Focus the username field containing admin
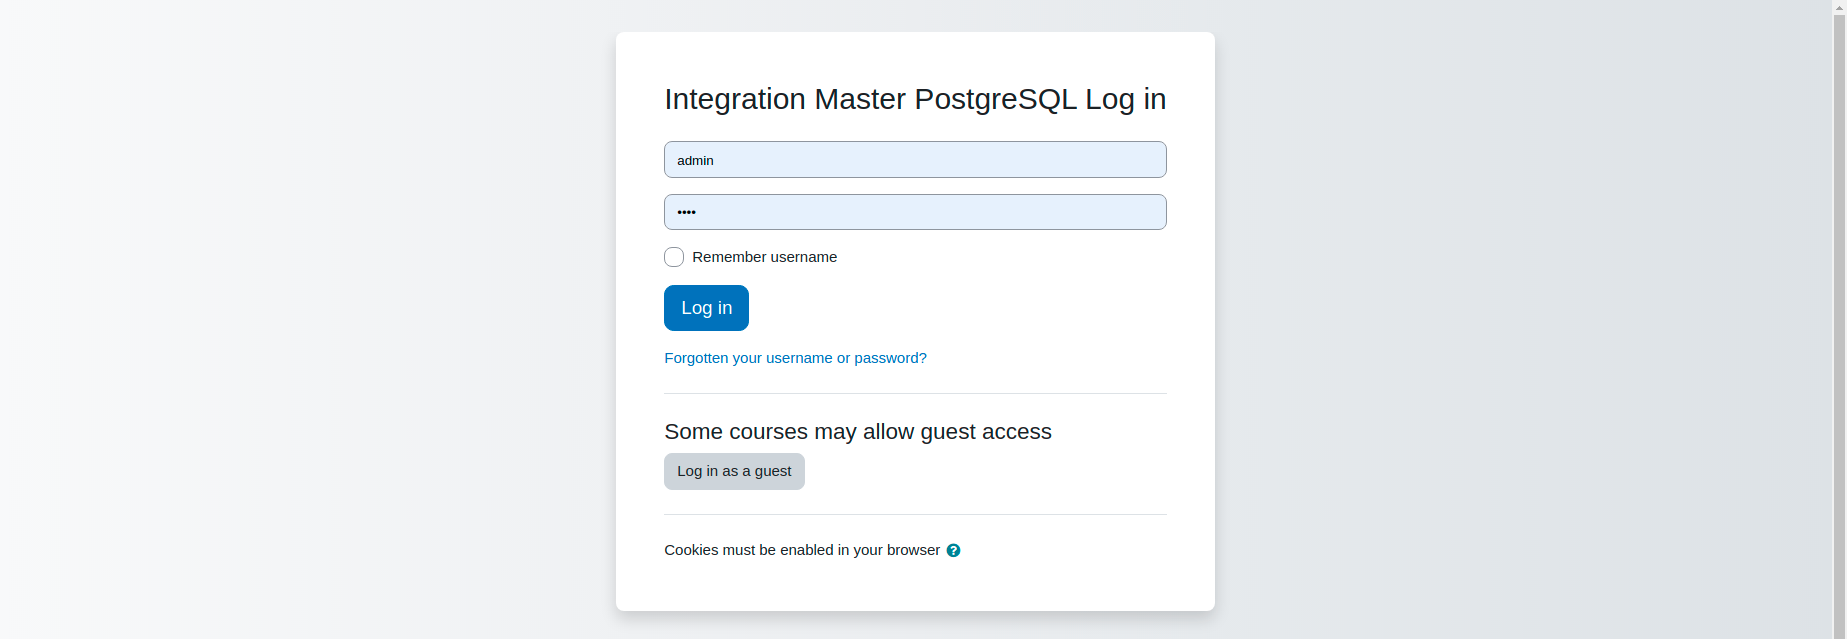The width and height of the screenshot is (1847, 639). [x=915, y=160]
